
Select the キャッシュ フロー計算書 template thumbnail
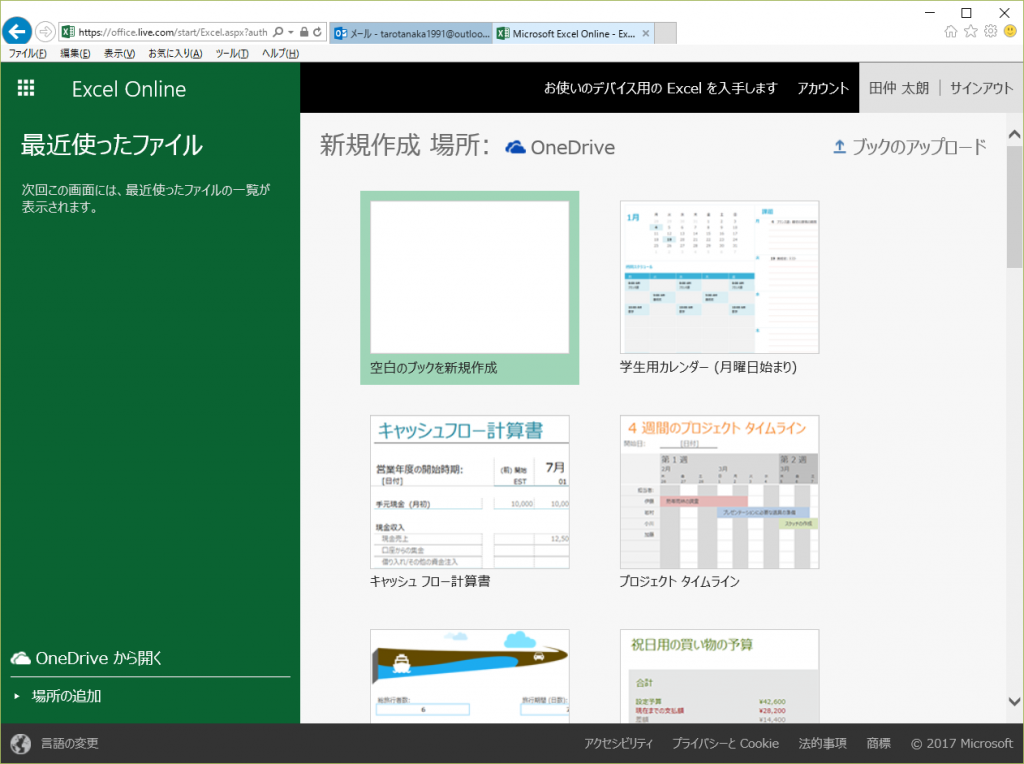(x=470, y=492)
